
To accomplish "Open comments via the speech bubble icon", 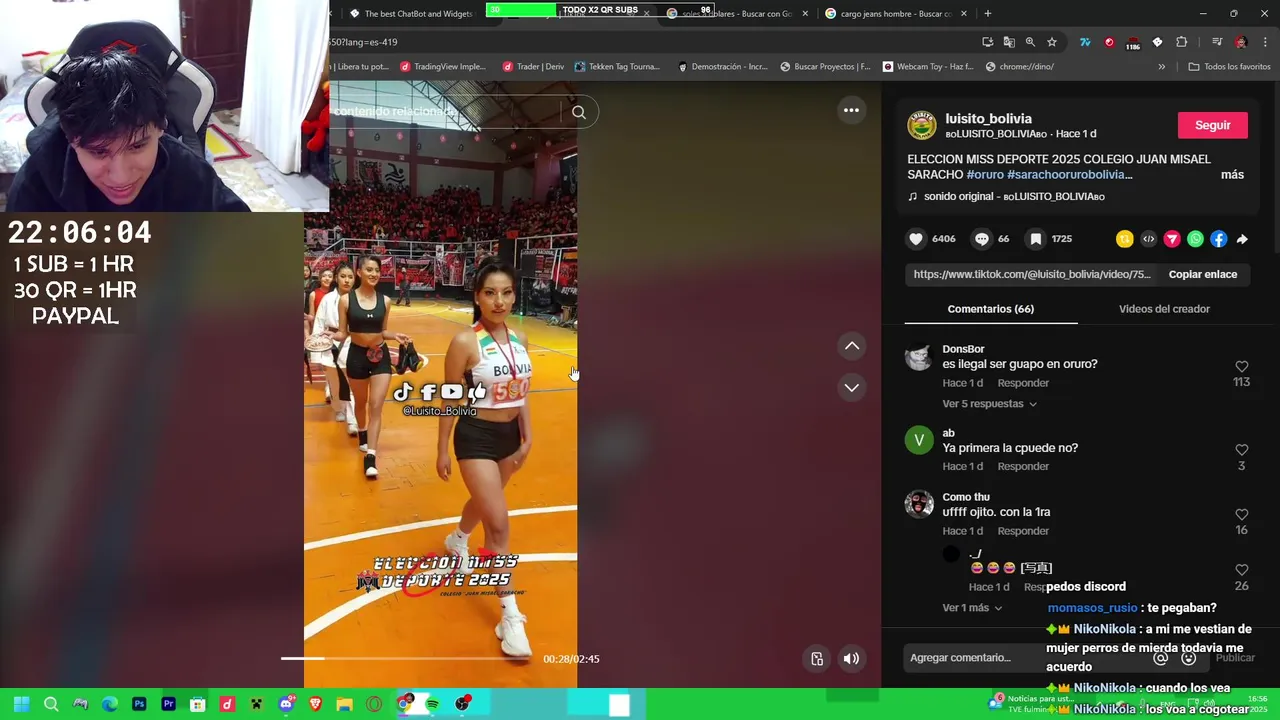I will click(x=982, y=239).
